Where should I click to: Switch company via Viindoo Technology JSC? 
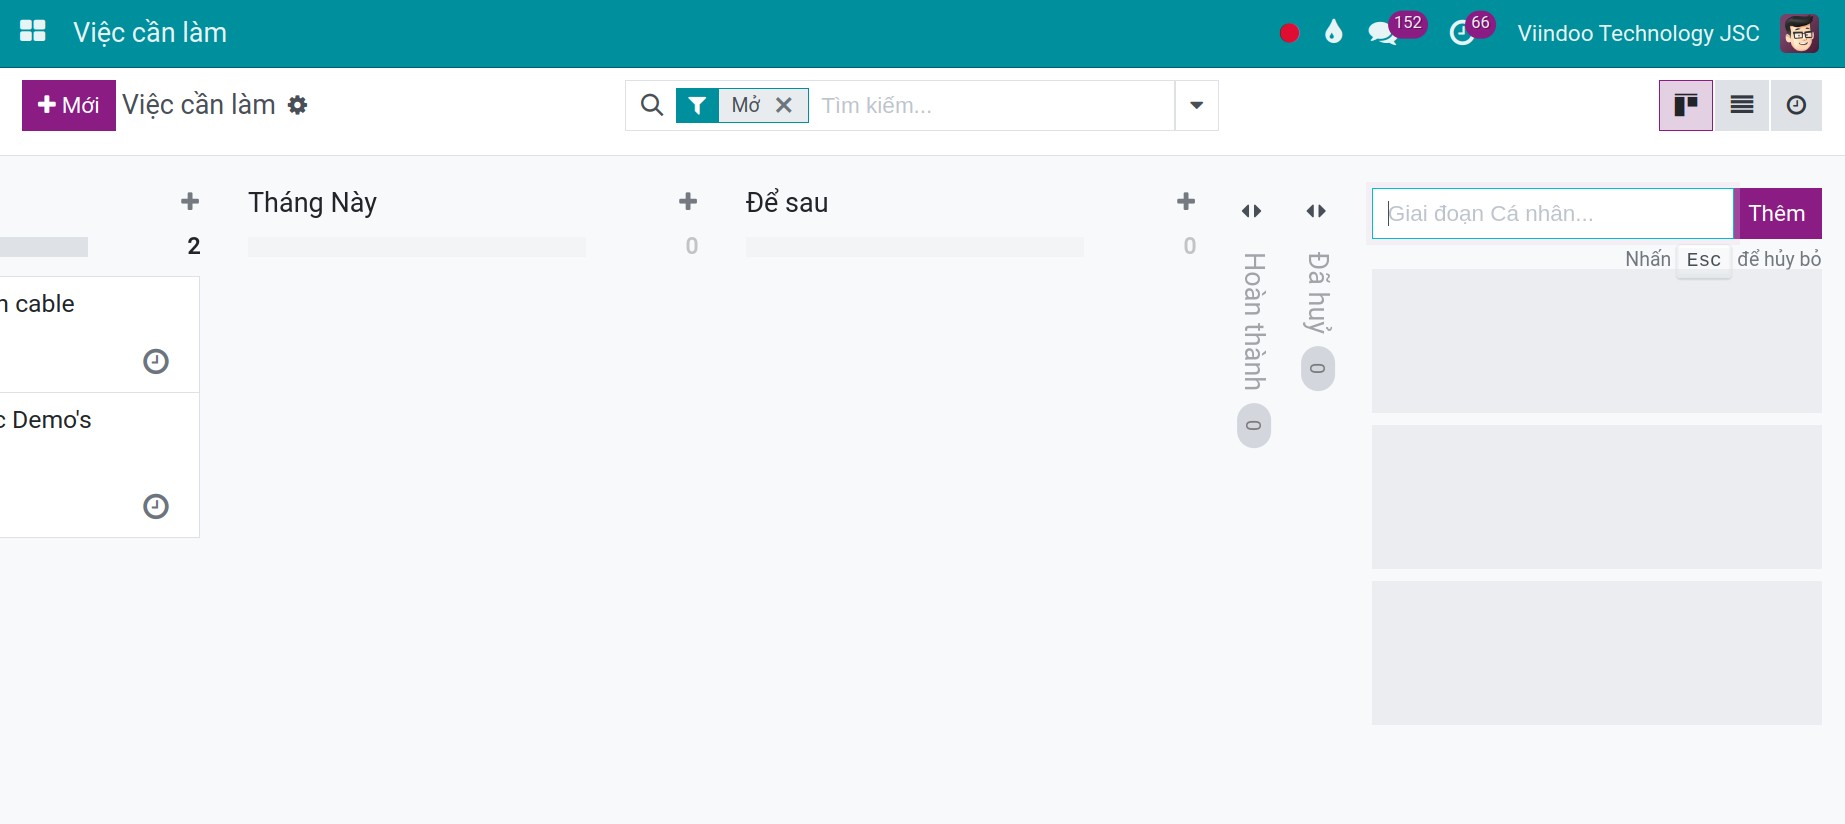click(x=1638, y=33)
